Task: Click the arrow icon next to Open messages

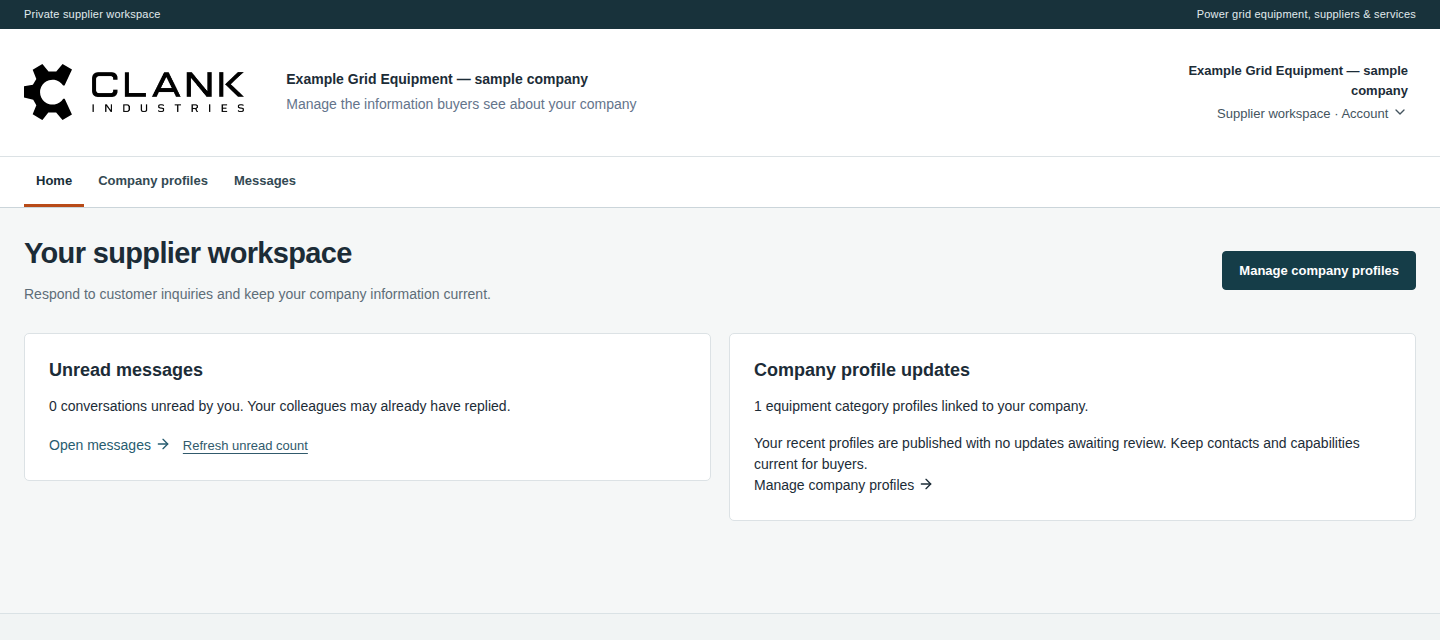Action: point(163,444)
